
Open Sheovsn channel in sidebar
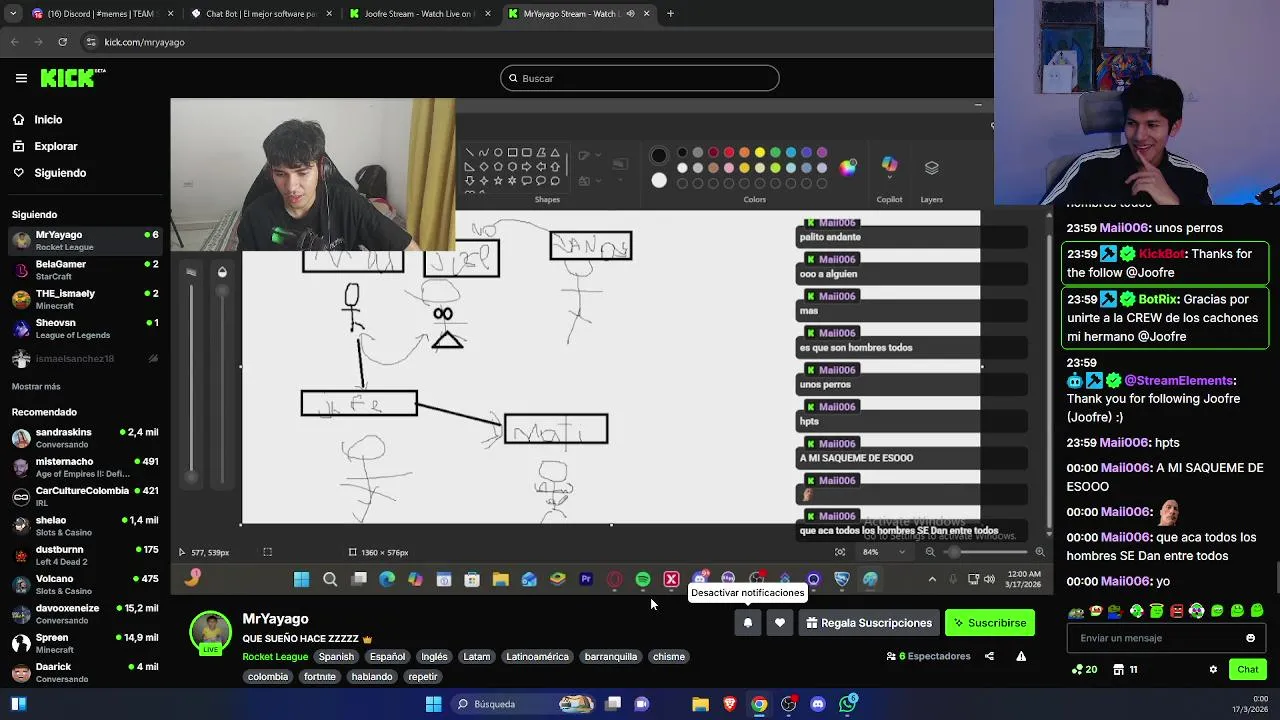(x=85, y=329)
